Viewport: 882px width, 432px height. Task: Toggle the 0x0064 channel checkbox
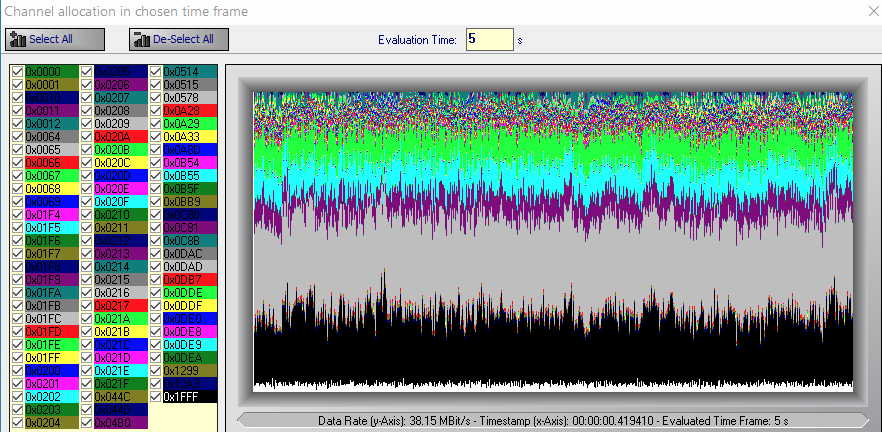pos(17,137)
